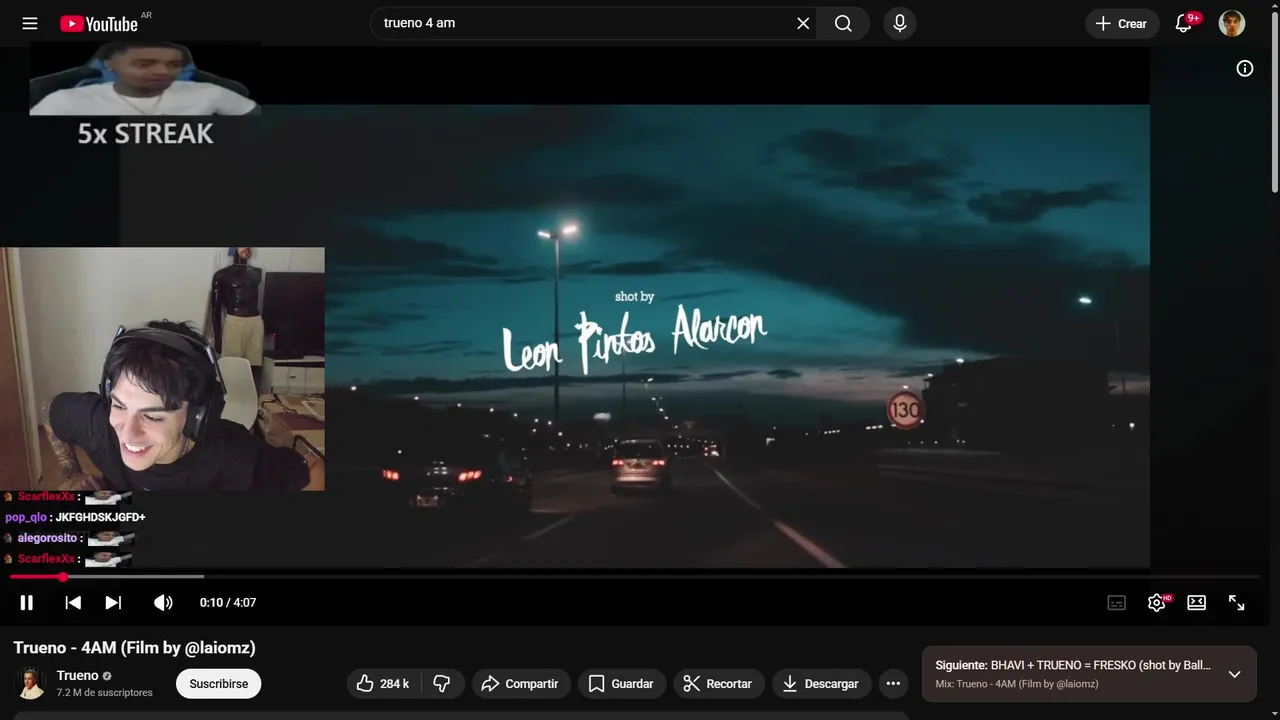Open Trueno channel name link
This screenshot has width=1280, height=720.
78,676
